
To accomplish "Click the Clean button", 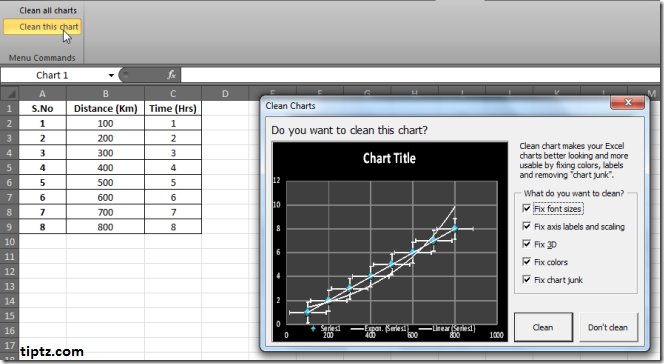I will point(543,327).
